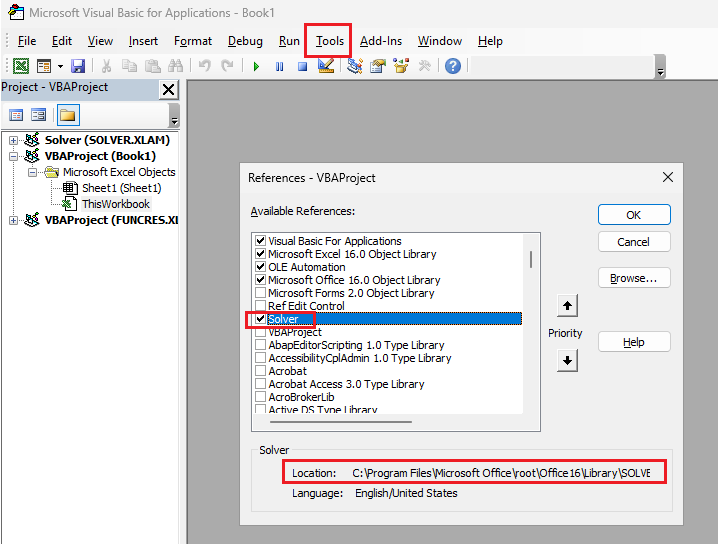Check AbapEditorScripting 1.0 Type Library

click(x=261, y=344)
